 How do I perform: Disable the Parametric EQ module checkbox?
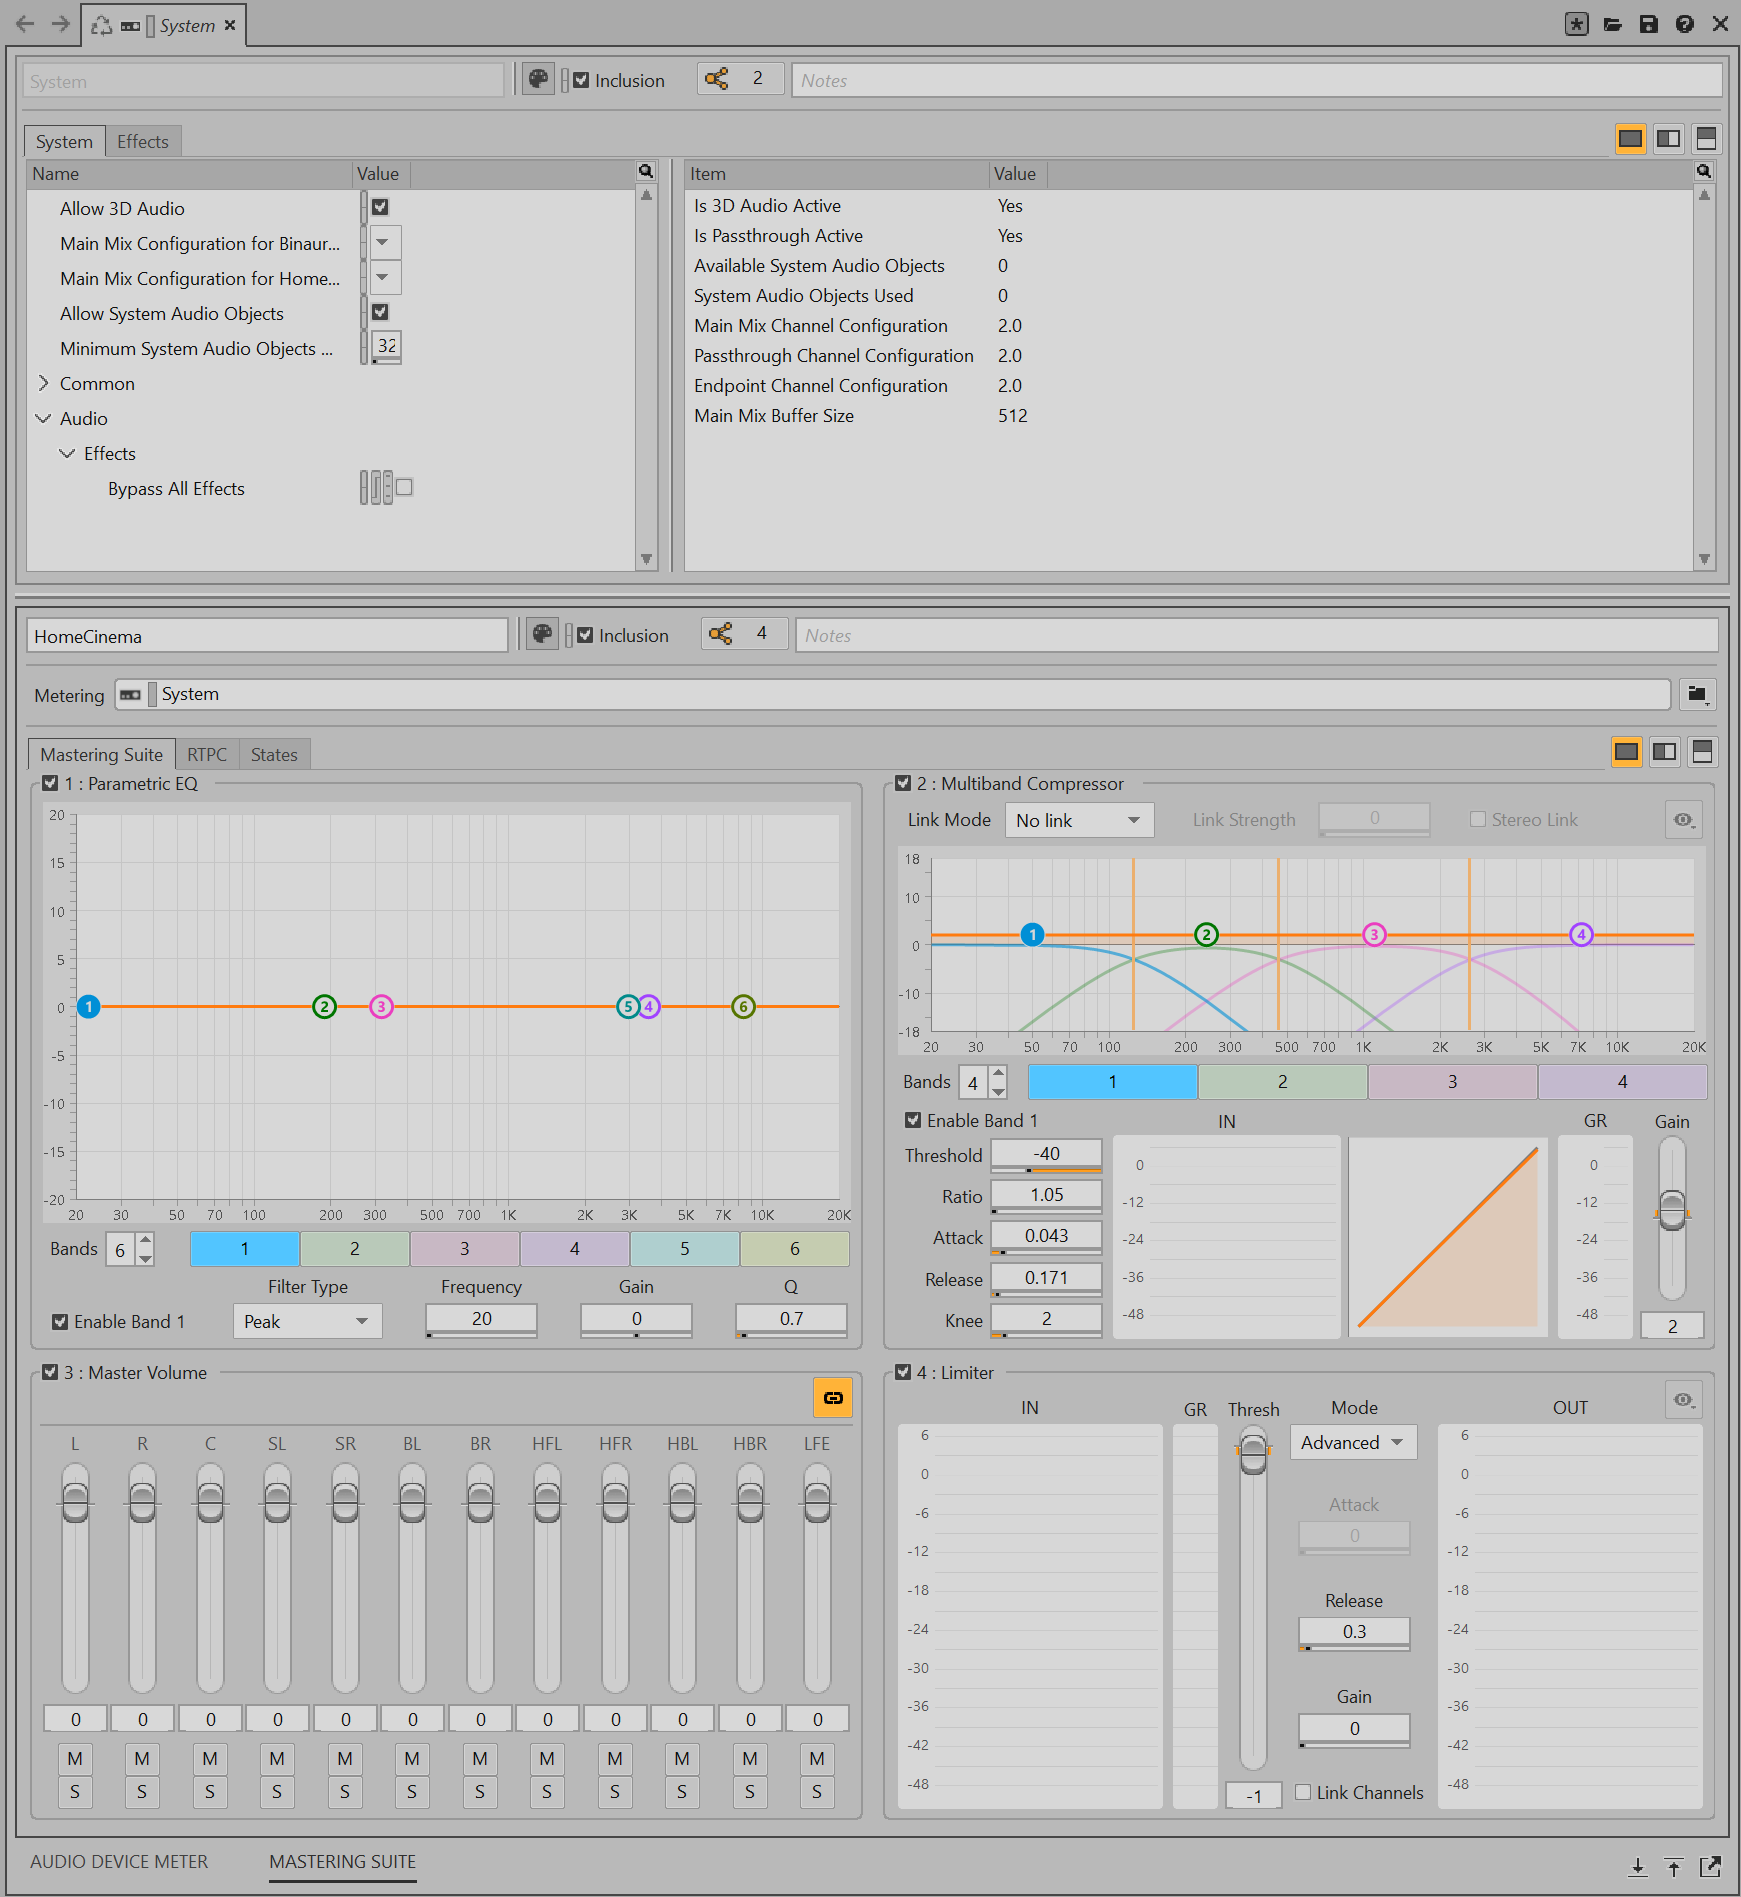click(x=50, y=783)
